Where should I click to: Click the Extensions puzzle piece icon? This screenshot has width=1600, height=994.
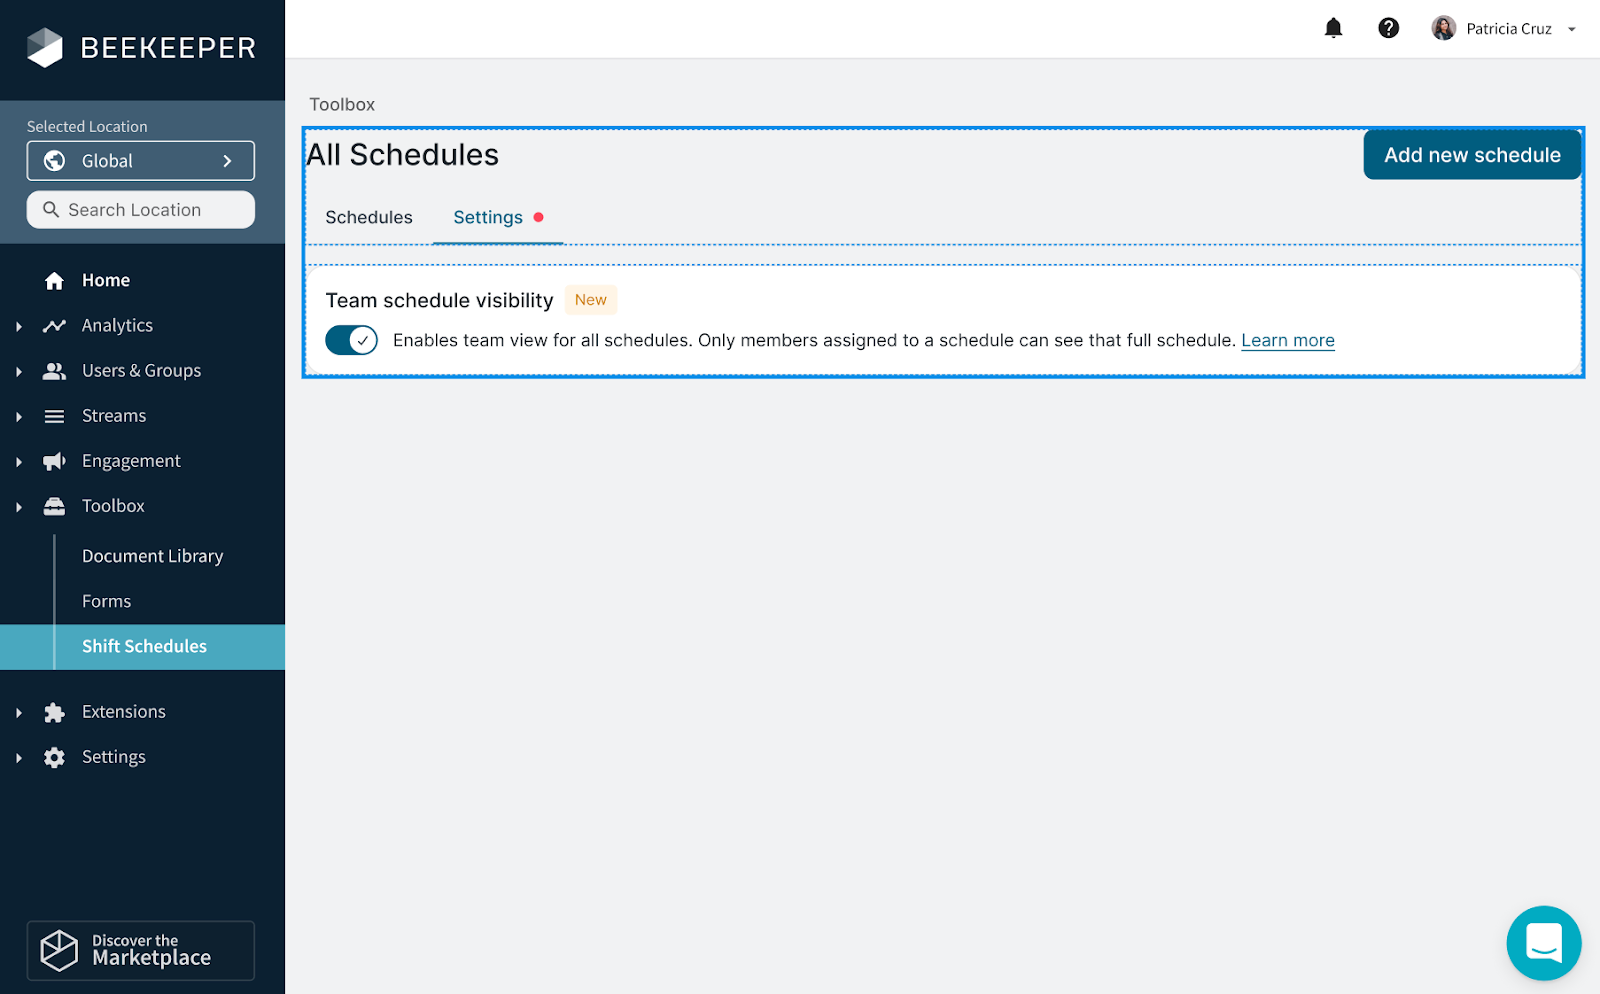[54, 712]
